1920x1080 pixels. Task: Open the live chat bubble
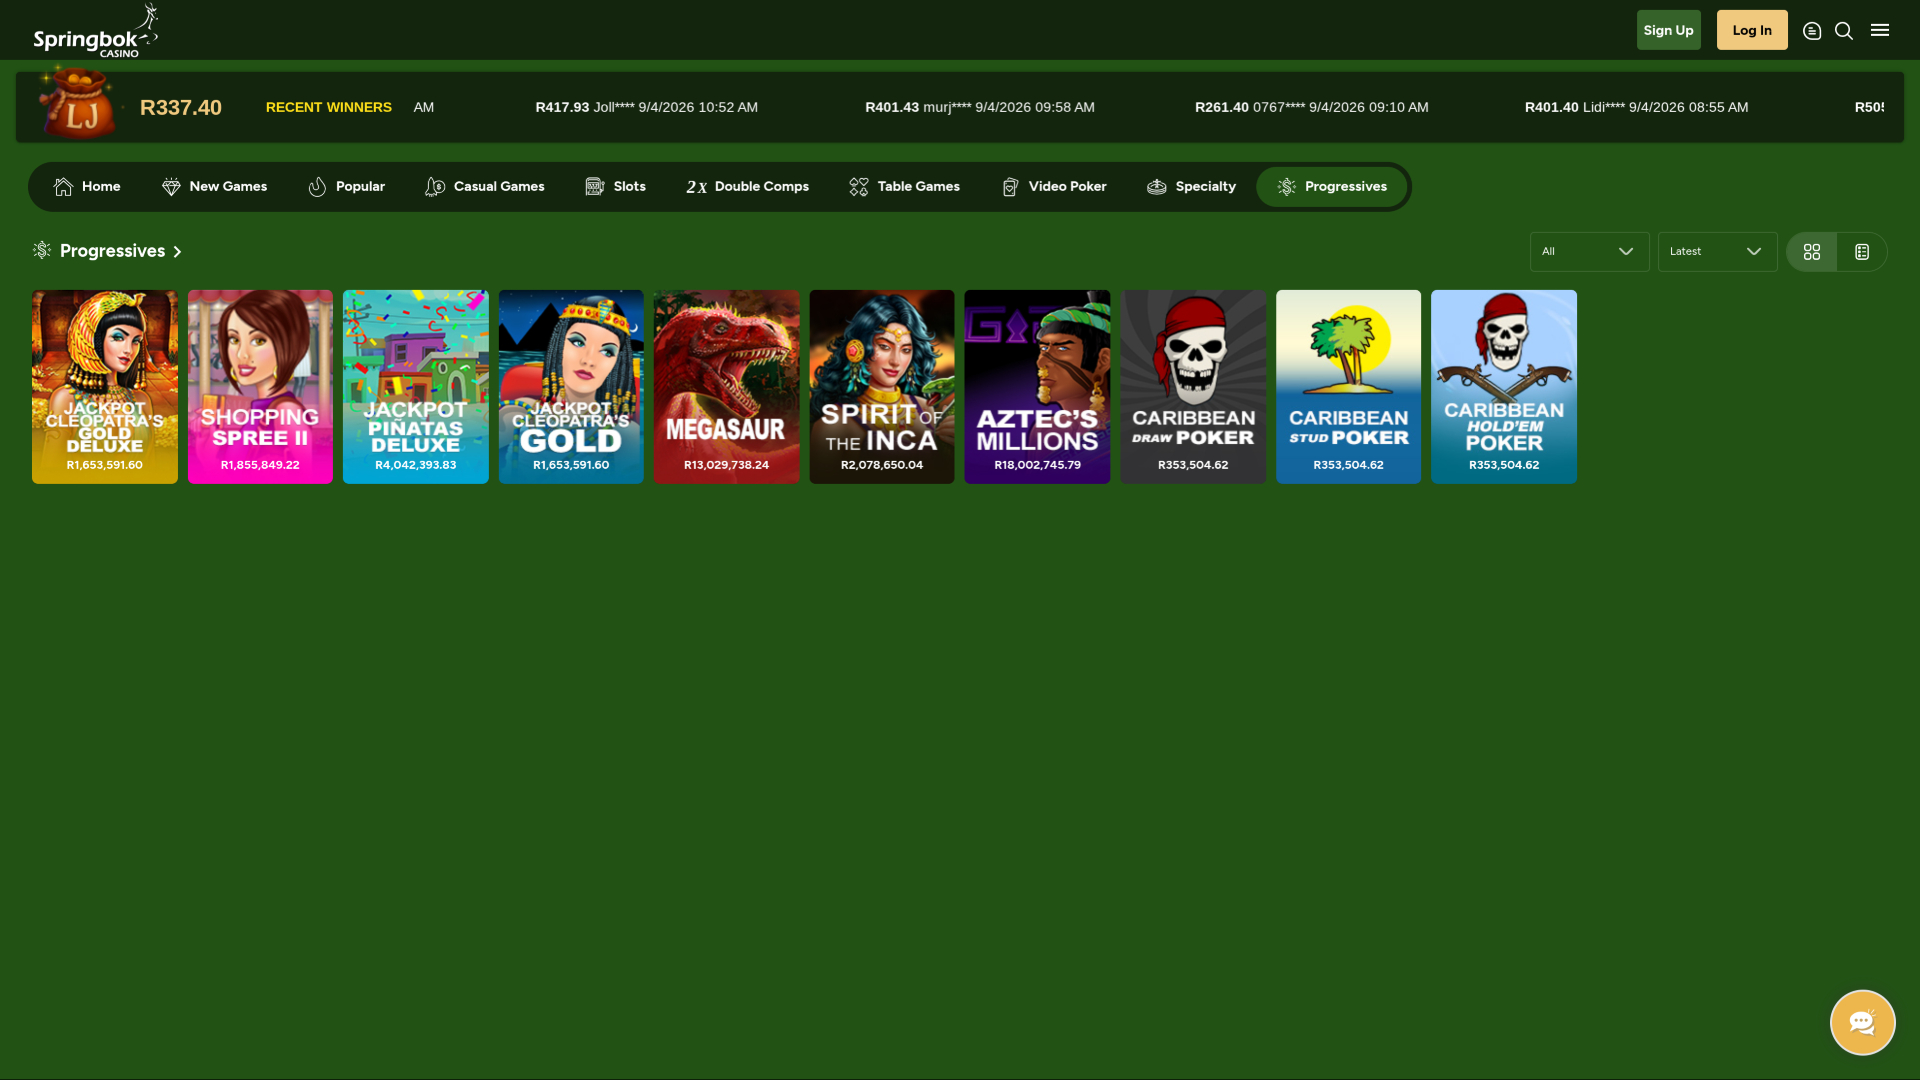coord(1862,1022)
